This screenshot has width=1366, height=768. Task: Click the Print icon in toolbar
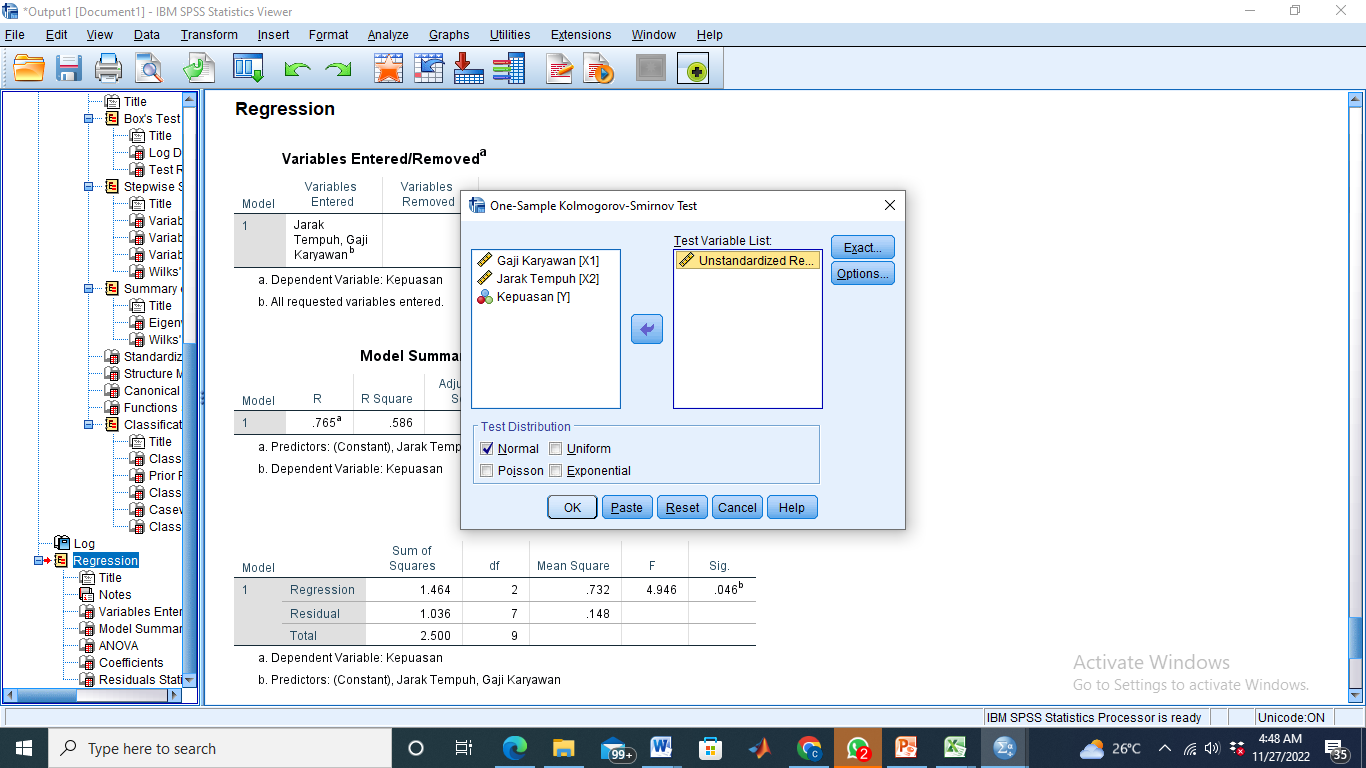(x=108, y=69)
